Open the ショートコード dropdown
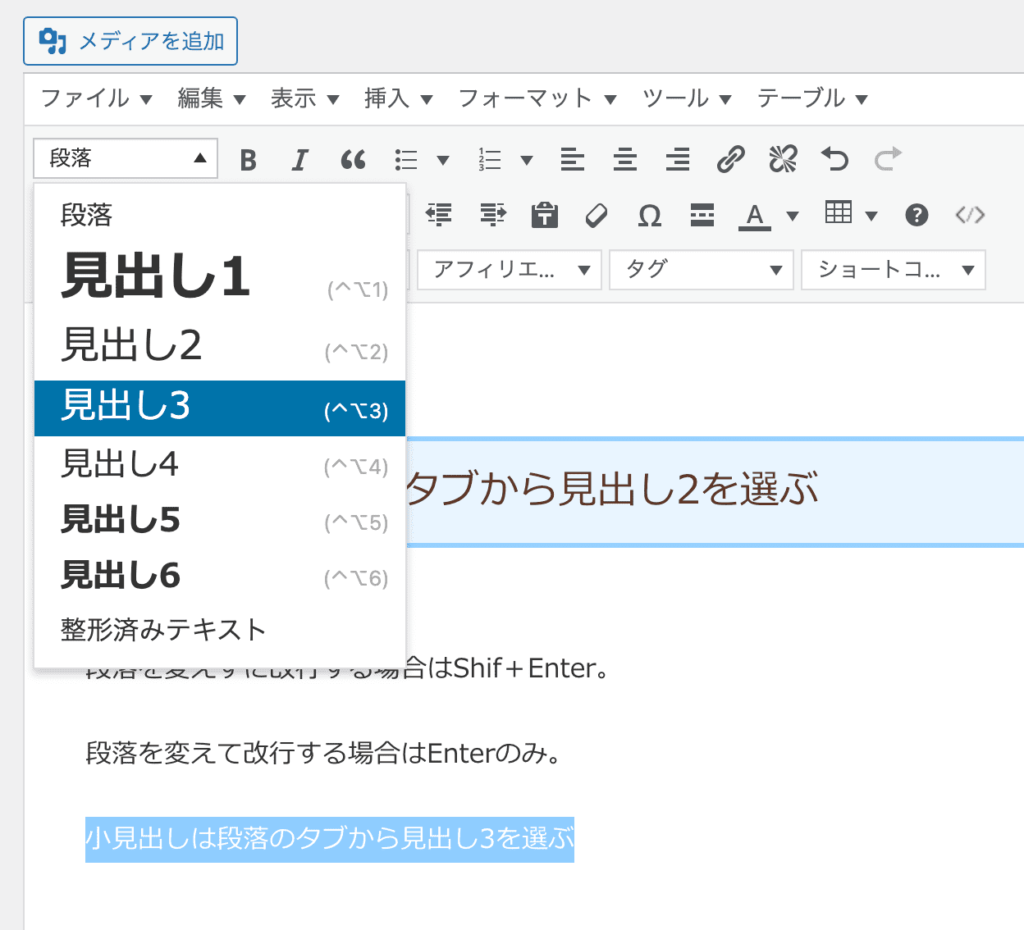The width and height of the screenshot is (1024, 930). [893, 269]
